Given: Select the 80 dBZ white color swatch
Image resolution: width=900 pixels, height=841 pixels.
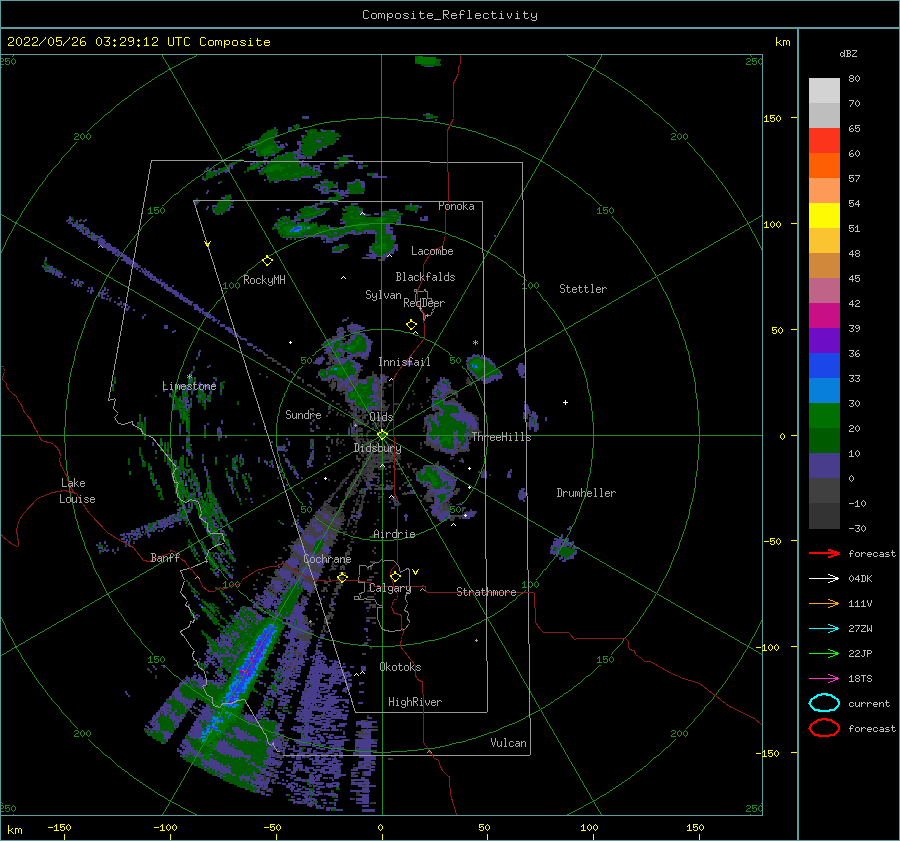Looking at the screenshot, I should tap(824, 91).
